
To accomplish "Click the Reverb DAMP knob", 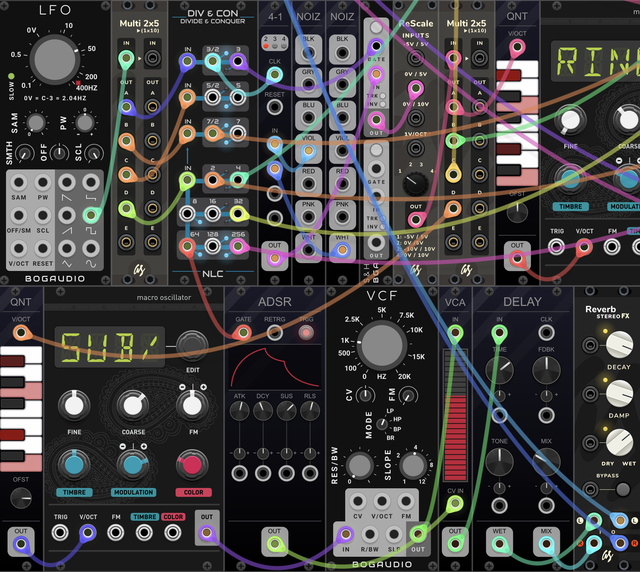I will coord(619,394).
